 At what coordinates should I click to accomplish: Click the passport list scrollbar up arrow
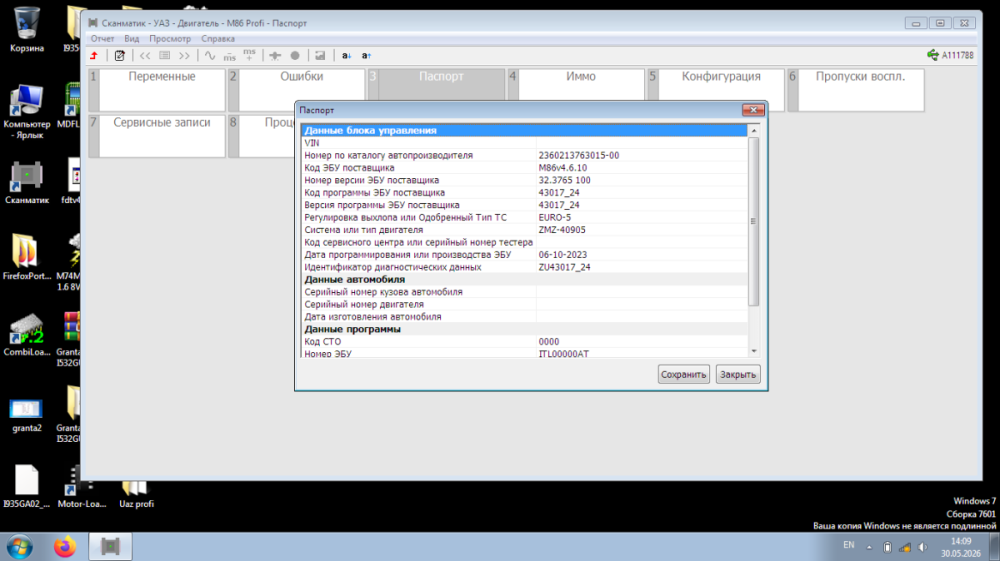click(x=754, y=131)
